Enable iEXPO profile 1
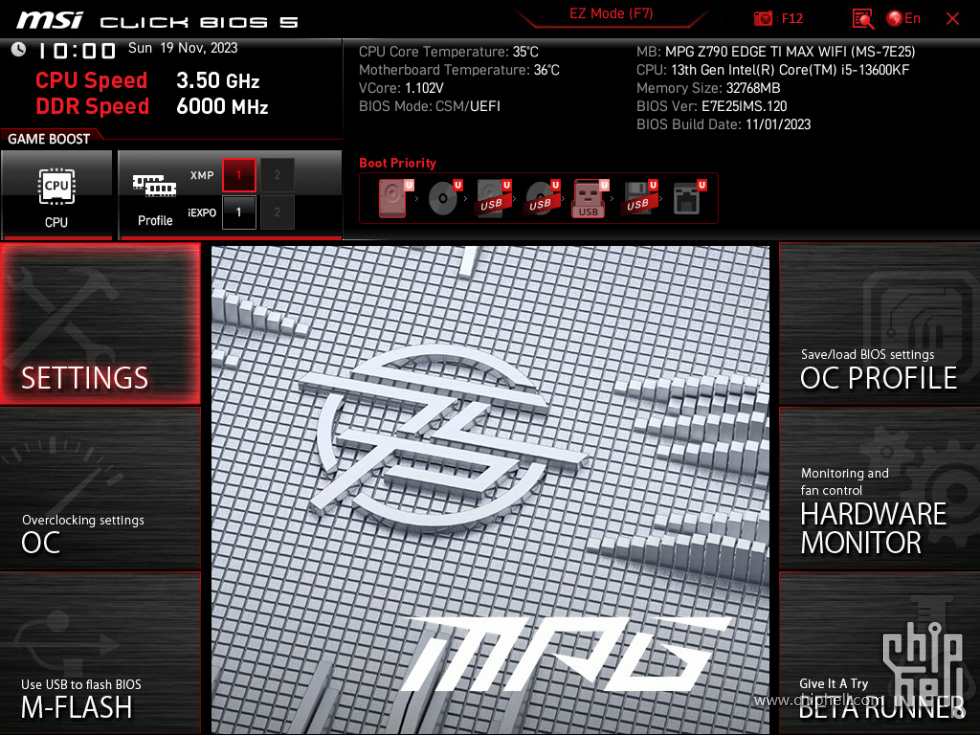 239,212
